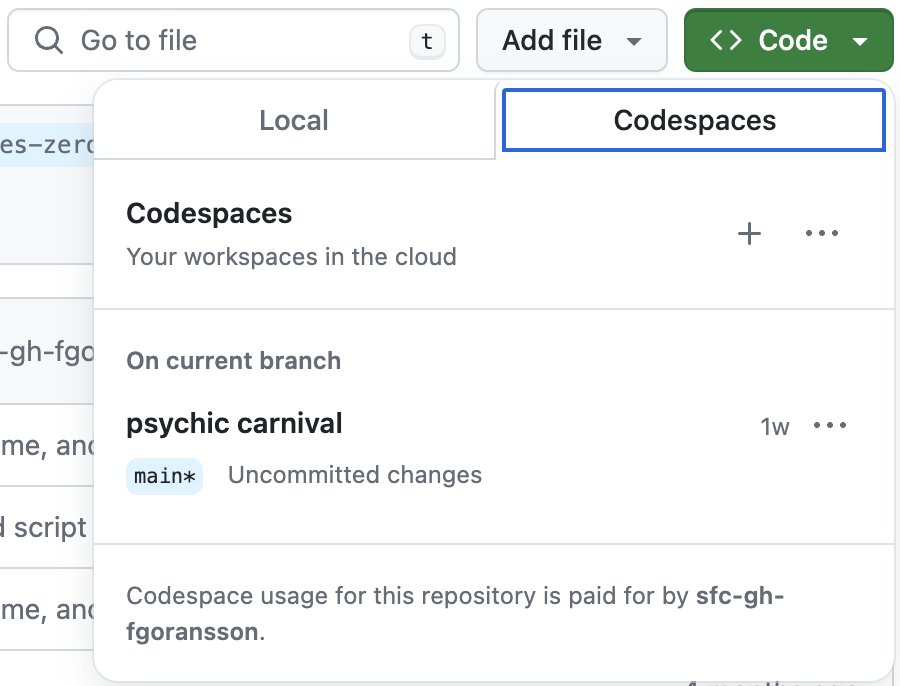Click the caret icon on the Code button

(x=861, y=41)
